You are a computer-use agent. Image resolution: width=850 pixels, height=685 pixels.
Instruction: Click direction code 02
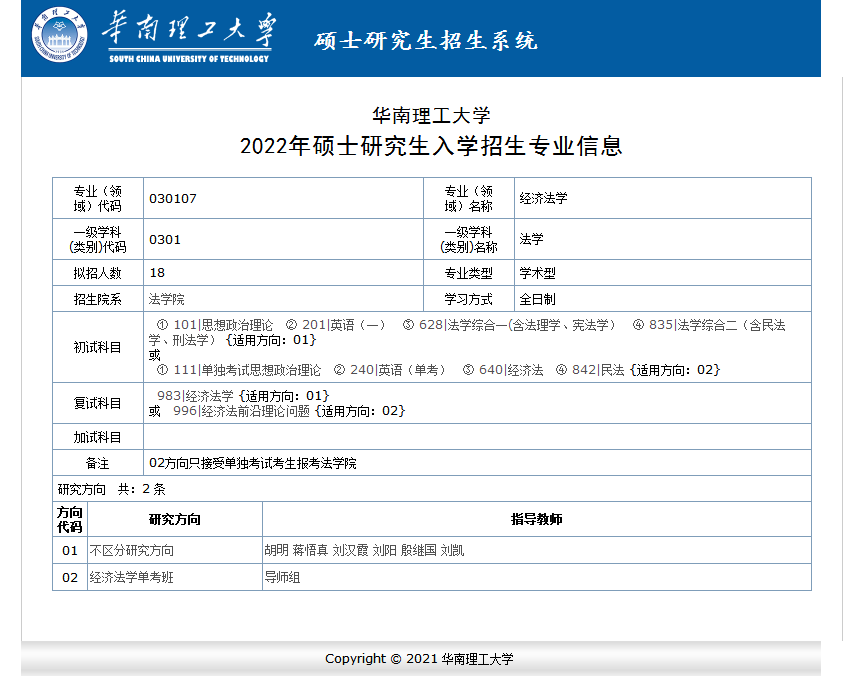(x=70, y=578)
